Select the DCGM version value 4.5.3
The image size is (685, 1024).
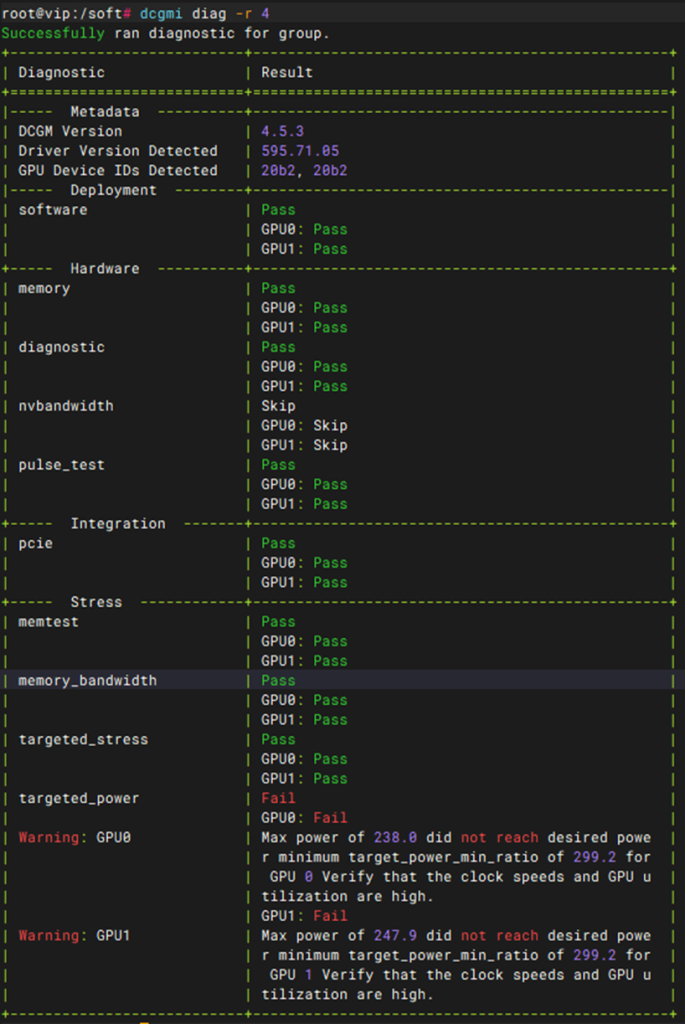tap(283, 131)
